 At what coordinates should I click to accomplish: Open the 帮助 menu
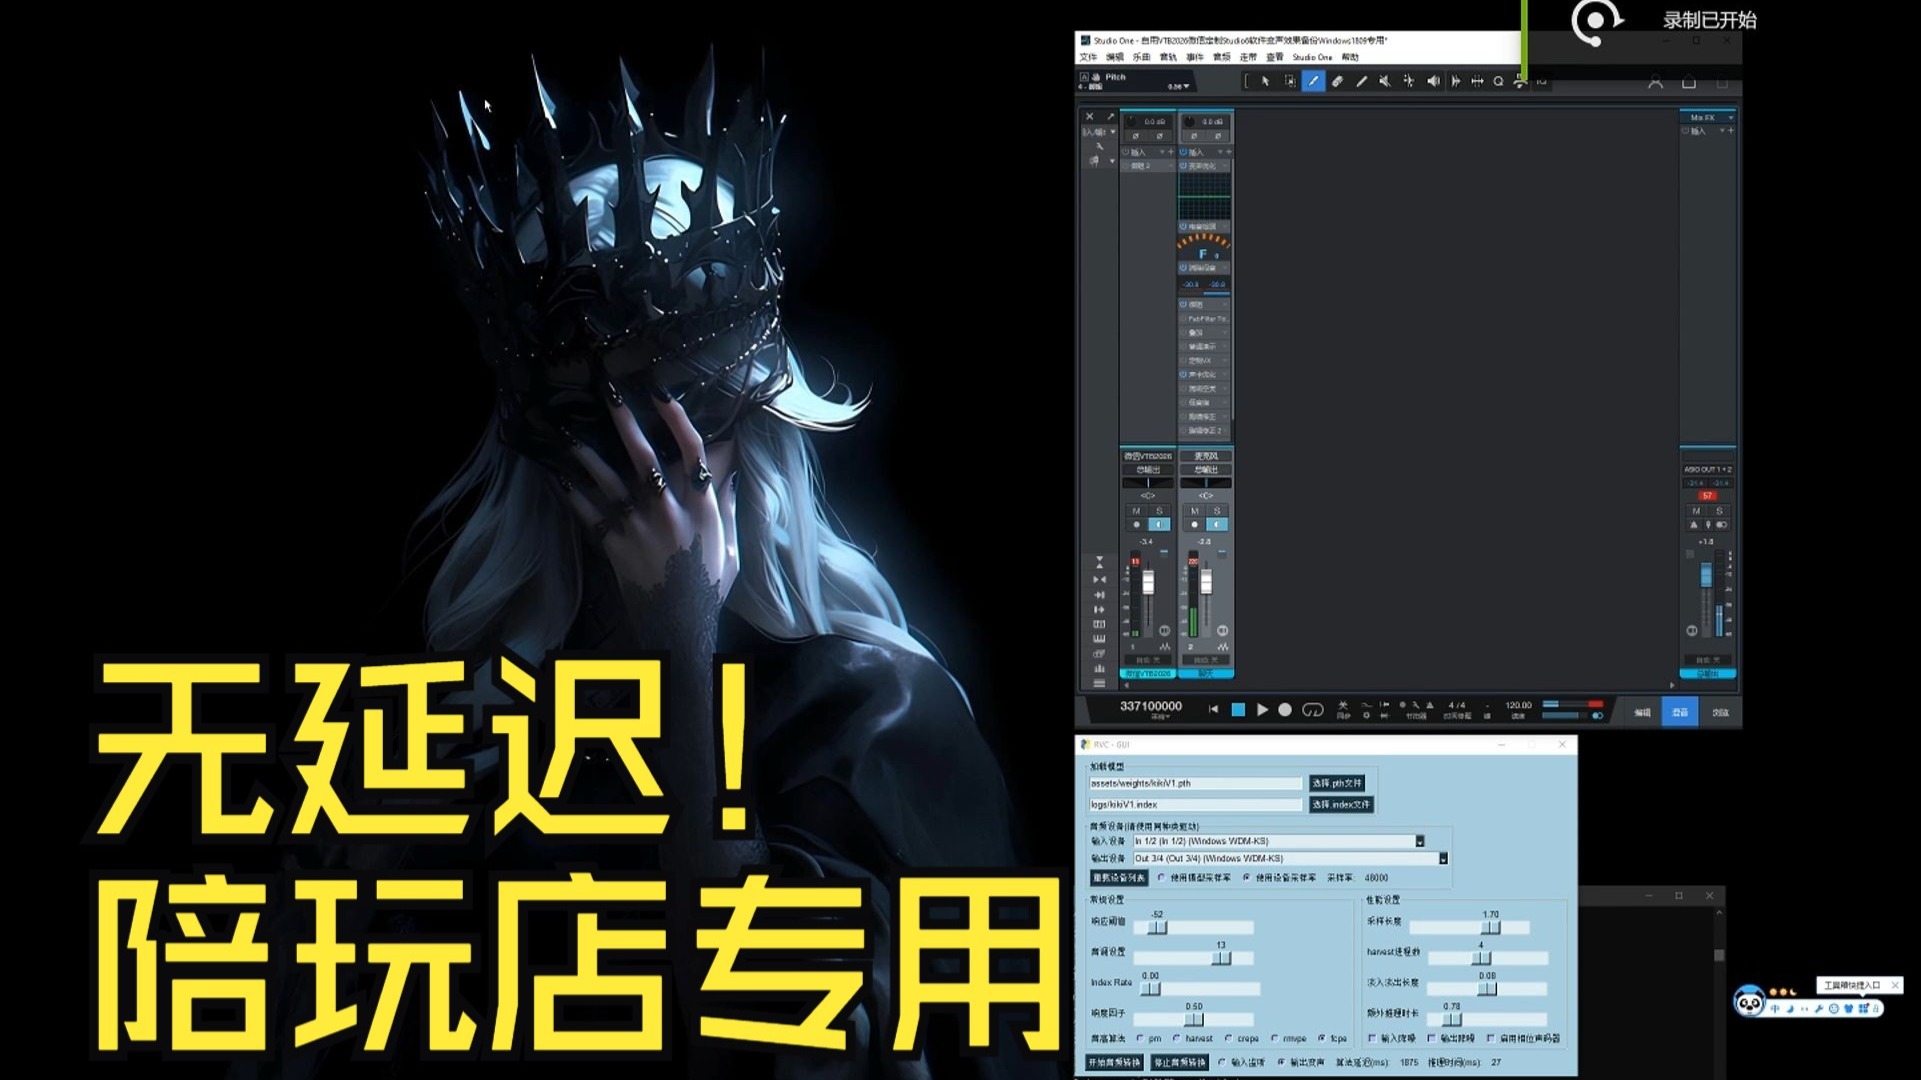pyautogui.click(x=1350, y=57)
